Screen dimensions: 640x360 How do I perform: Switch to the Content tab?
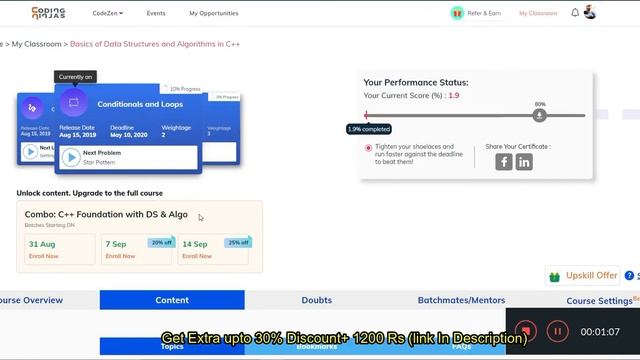tap(172, 300)
